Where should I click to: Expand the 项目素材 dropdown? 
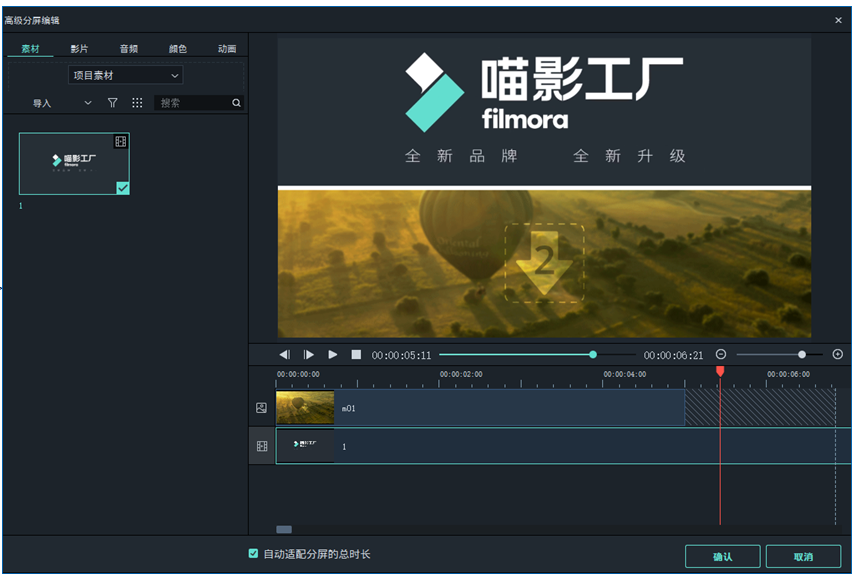click(125, 75)
